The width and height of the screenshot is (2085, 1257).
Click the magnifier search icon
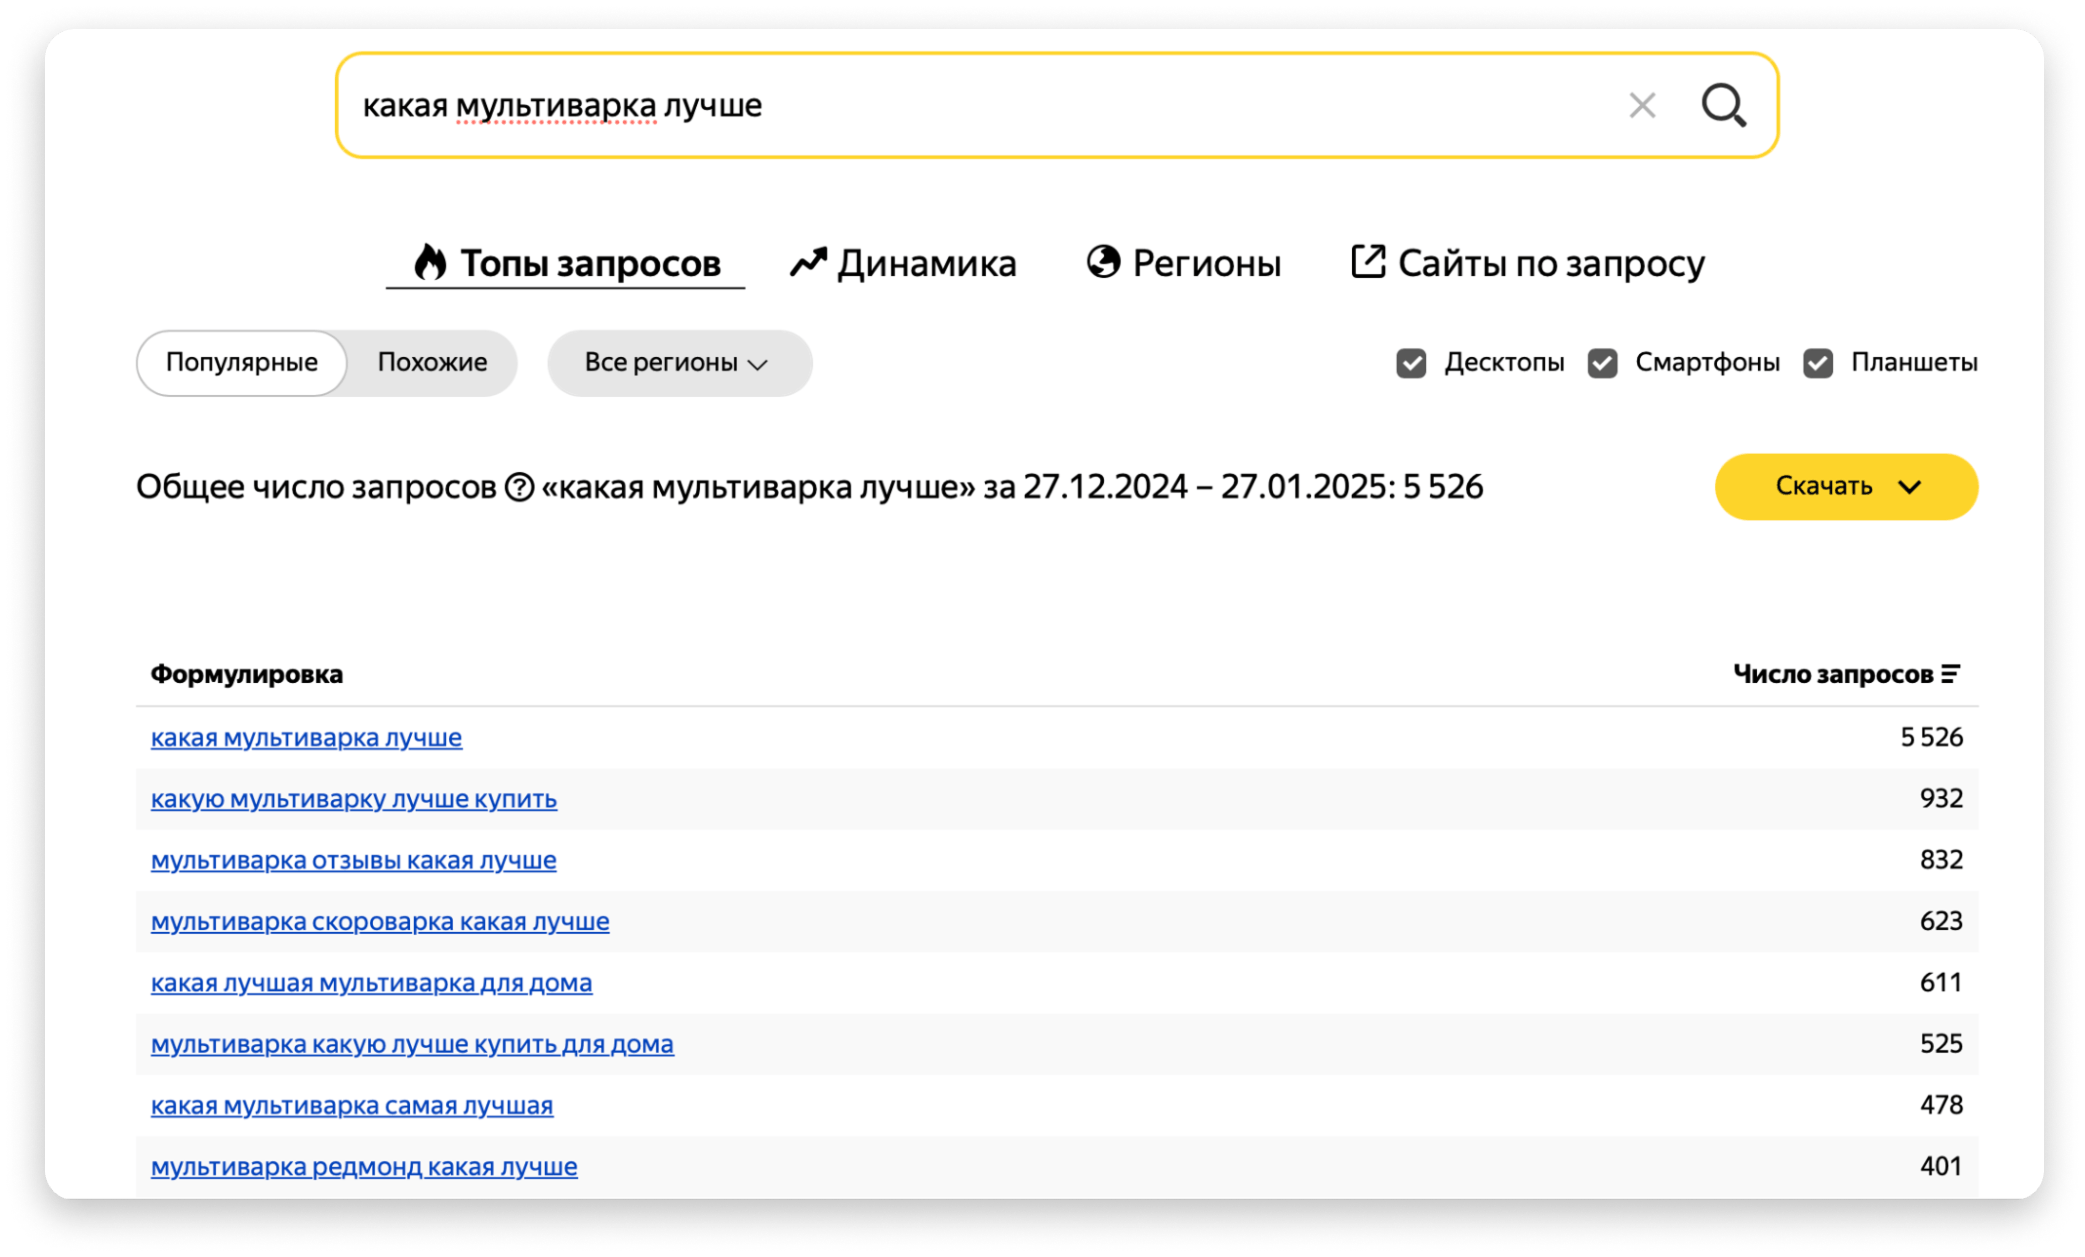point(1723,105)
